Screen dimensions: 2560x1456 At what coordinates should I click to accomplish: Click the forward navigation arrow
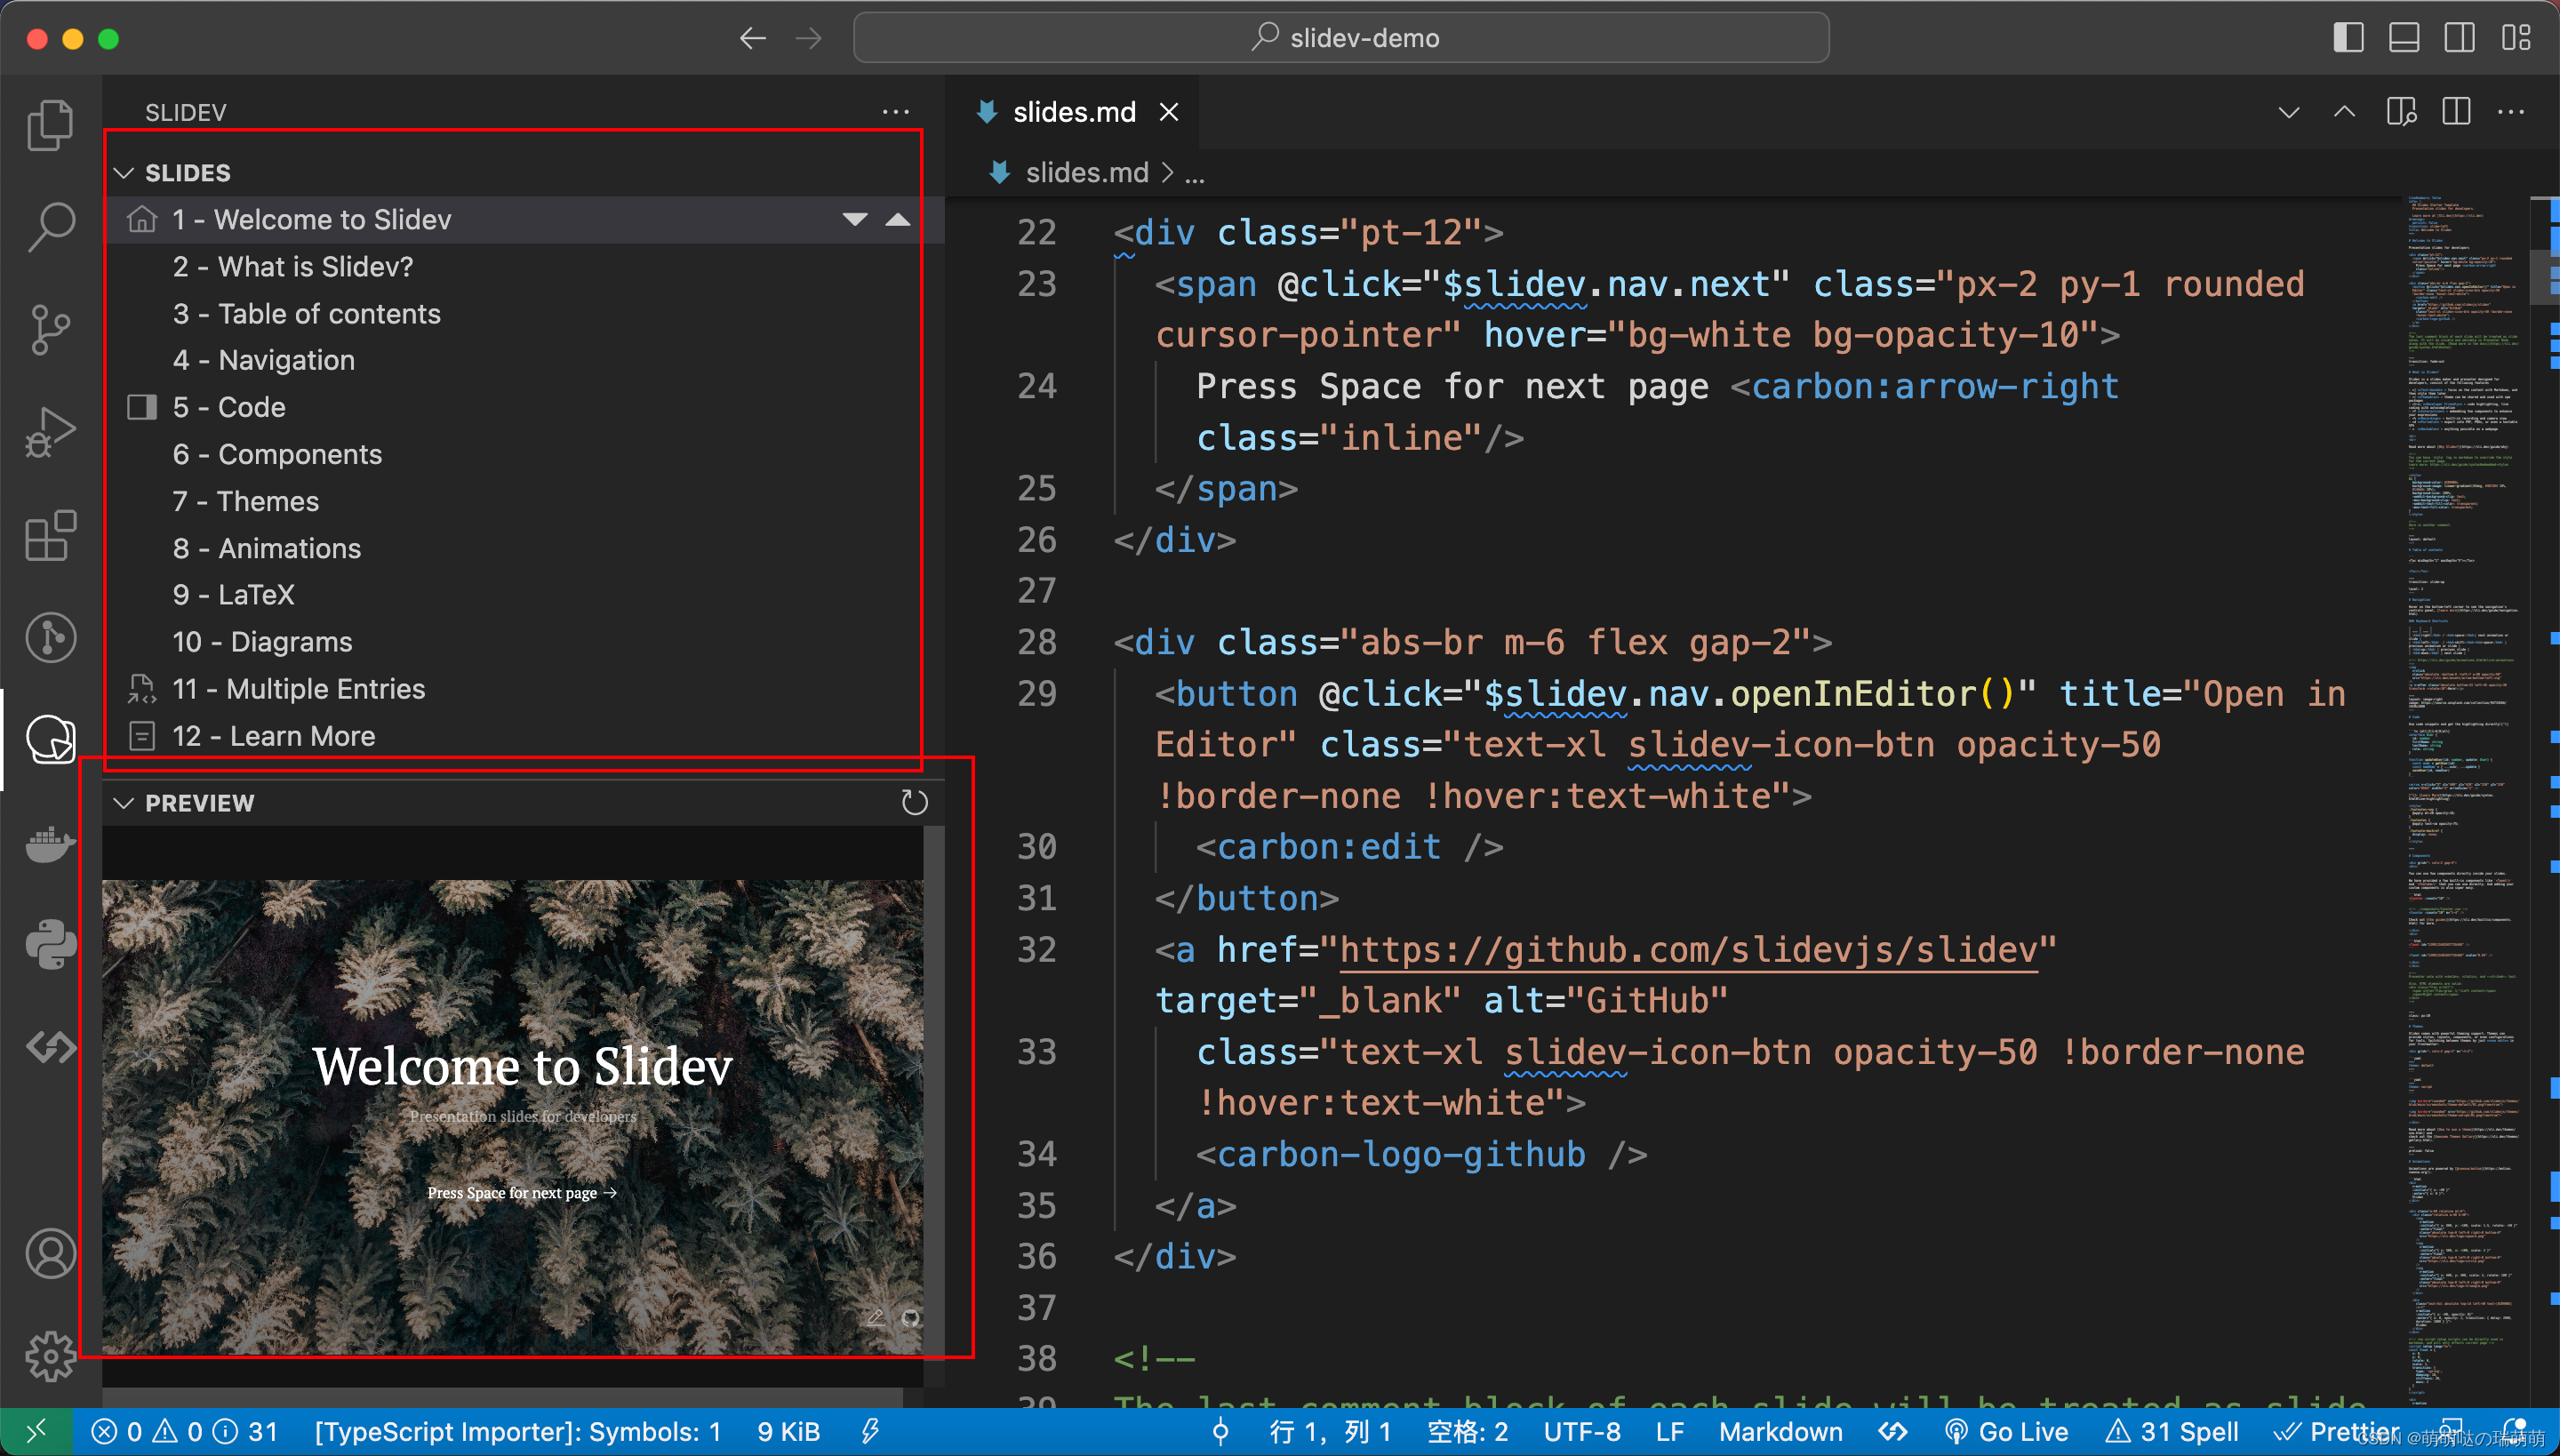[x=808, y=38]
